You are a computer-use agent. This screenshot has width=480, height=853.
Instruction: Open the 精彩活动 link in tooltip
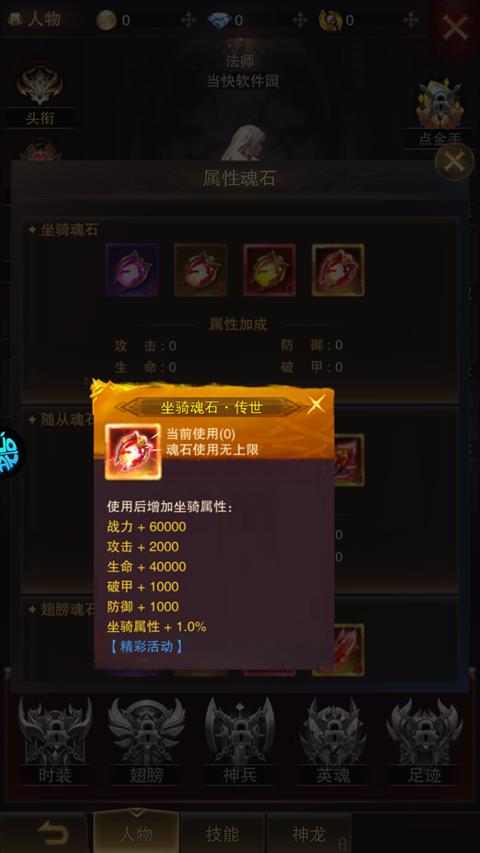145,647
